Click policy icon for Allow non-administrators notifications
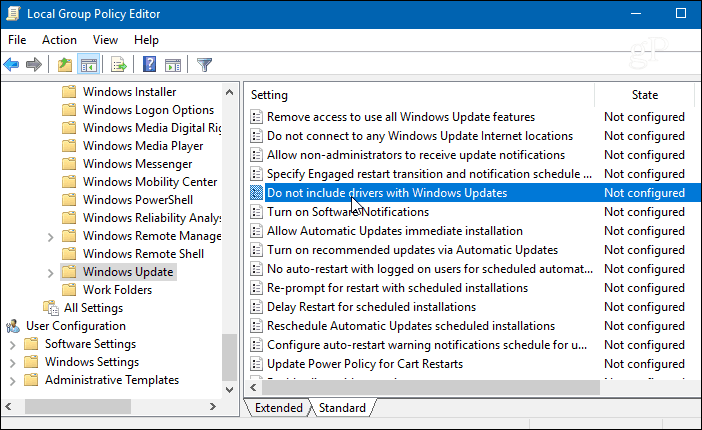Image resolution: width=702 pixels, height=430 pixels. (x=256, y=155)
